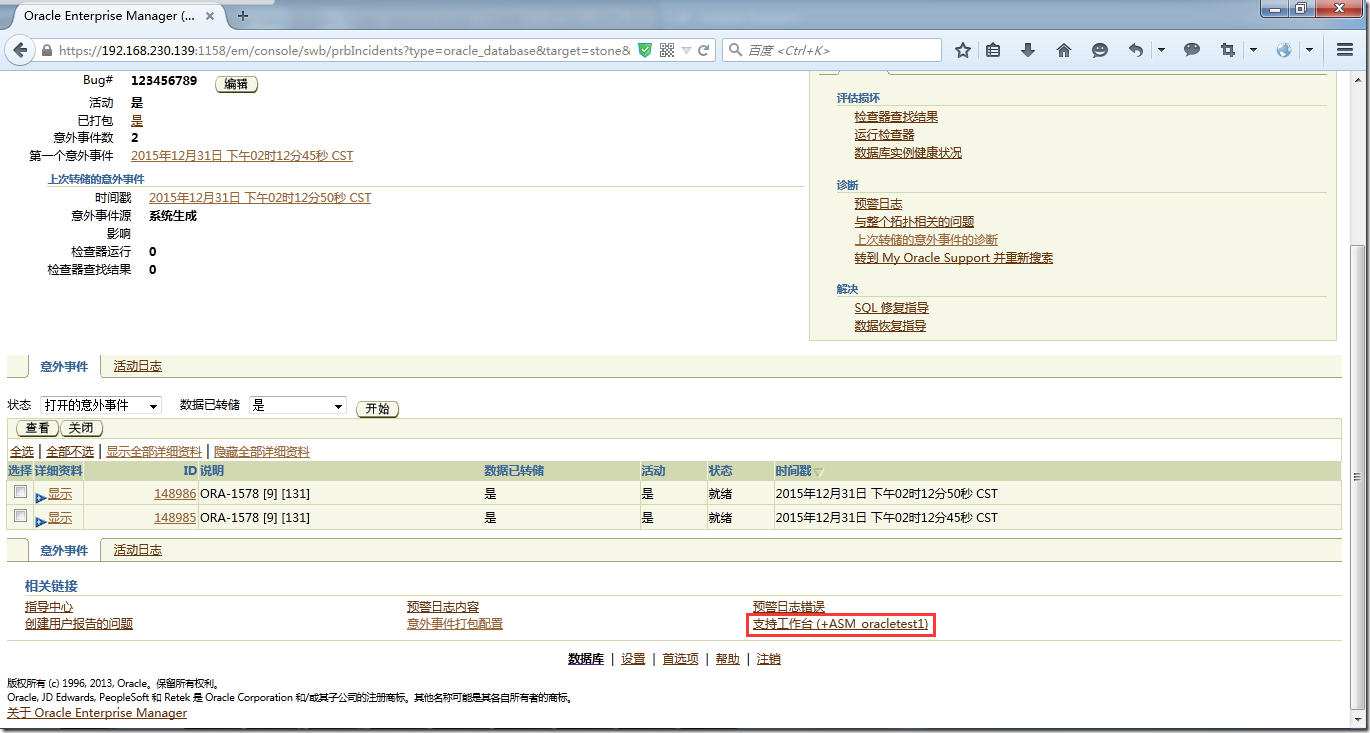The height and width of the screenshot is (733, 1370).
Task: Open 指导中心 link
Action: tap(49, 607)
